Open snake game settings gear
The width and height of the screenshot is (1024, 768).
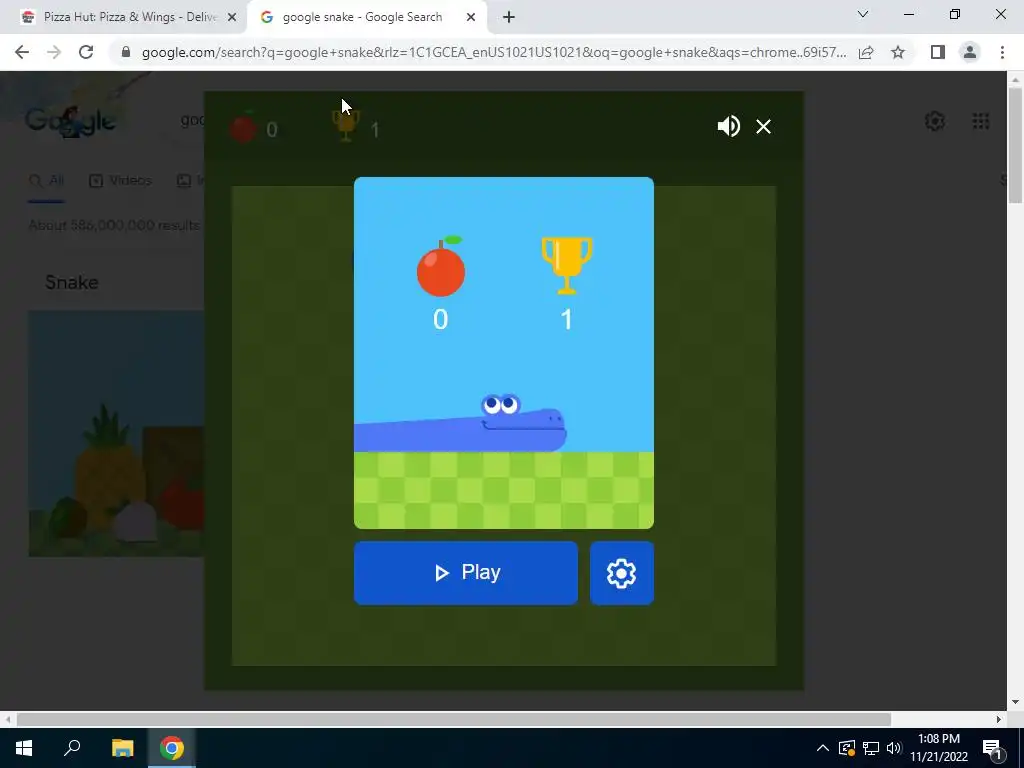click(622, 573)
